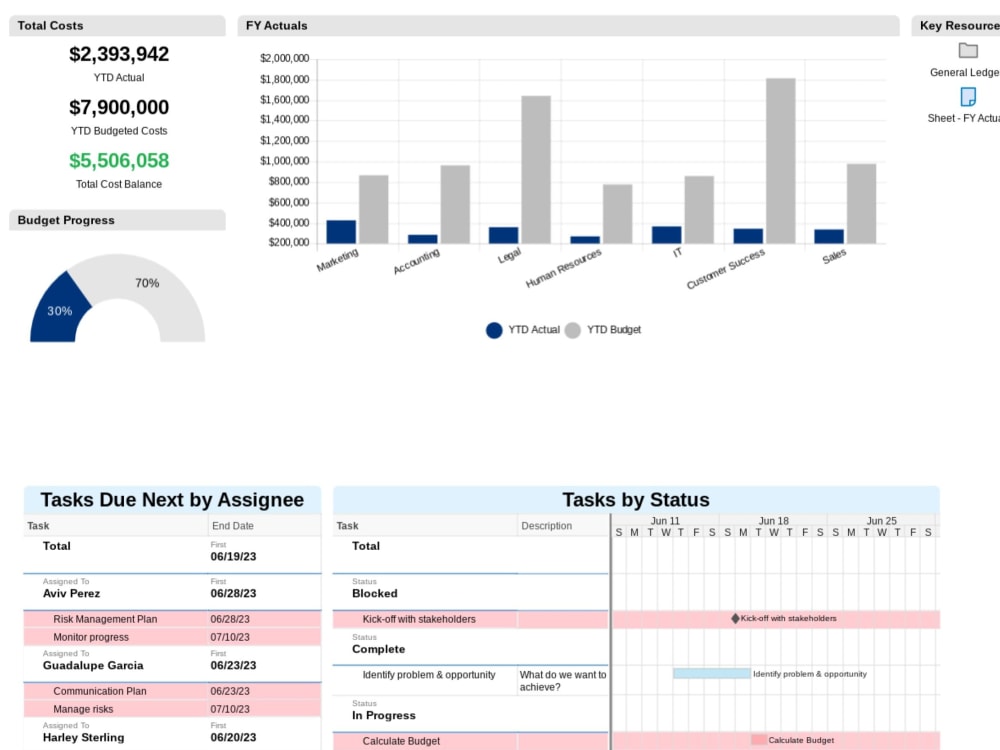Sort by the End Date column header
1000x750 pixels.
pos(231,525)
